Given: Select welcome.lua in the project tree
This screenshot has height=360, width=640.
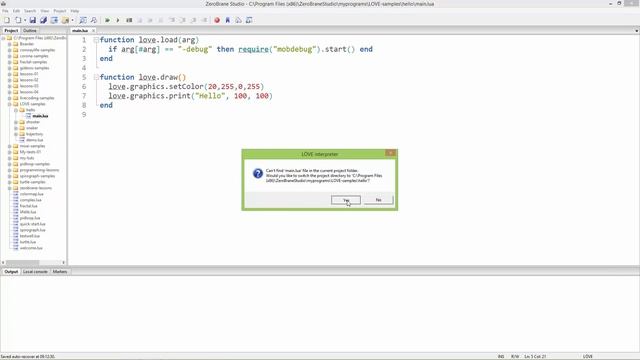Looking at the screenshot, I should [31, 248].
